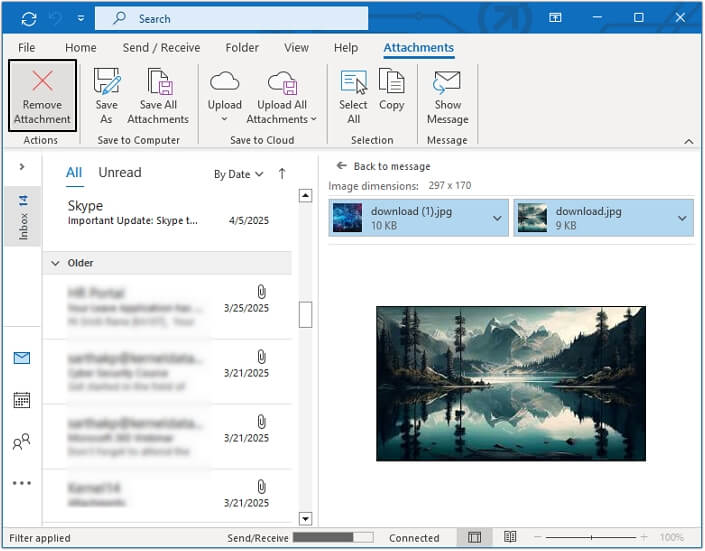
Task: Switch to Mail view icon
Action: pos(22,358)
